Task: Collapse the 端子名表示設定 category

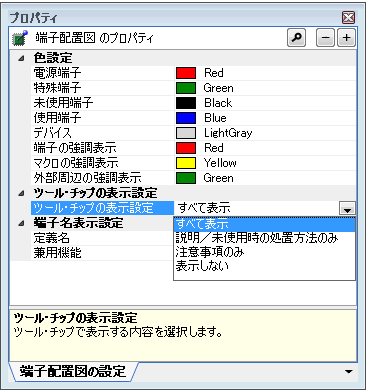Action: [x=21, y=223]
